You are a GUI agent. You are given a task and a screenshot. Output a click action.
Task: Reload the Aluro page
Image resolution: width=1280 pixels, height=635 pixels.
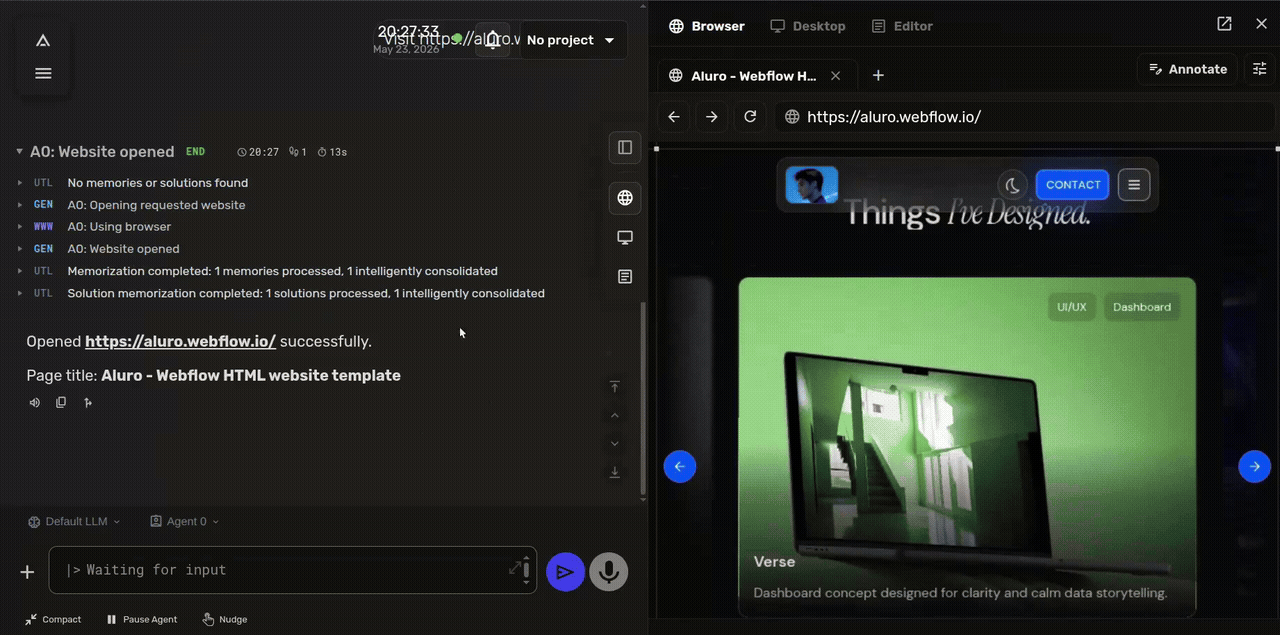point(750,117)
